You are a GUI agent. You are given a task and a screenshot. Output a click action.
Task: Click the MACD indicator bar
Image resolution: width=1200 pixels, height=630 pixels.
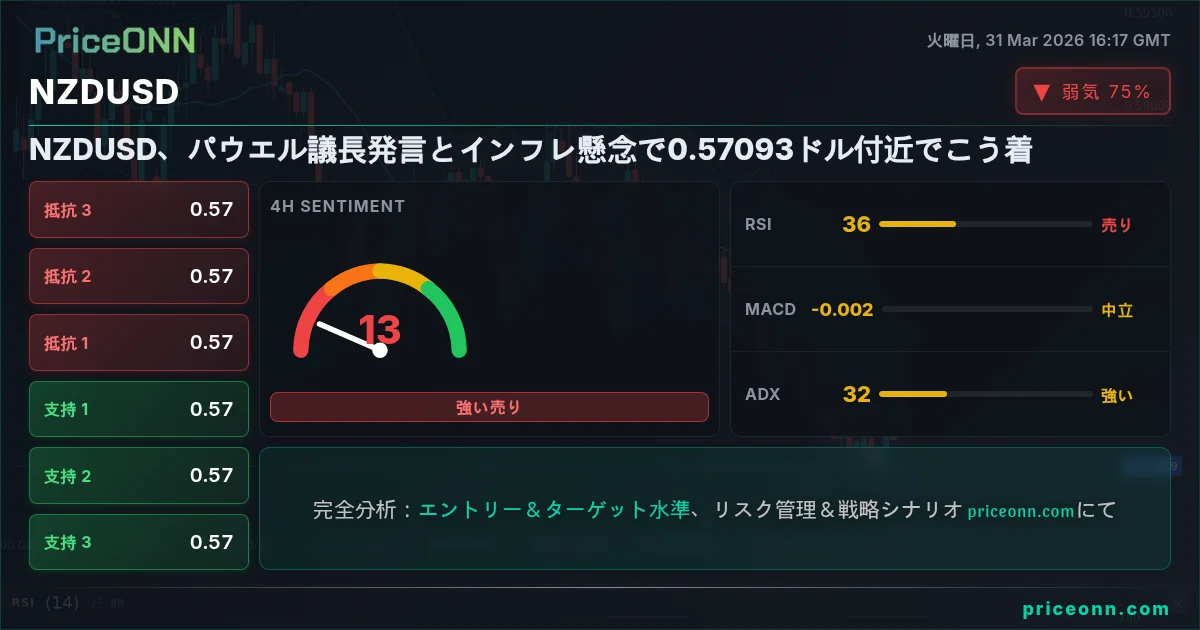point(987,310)
